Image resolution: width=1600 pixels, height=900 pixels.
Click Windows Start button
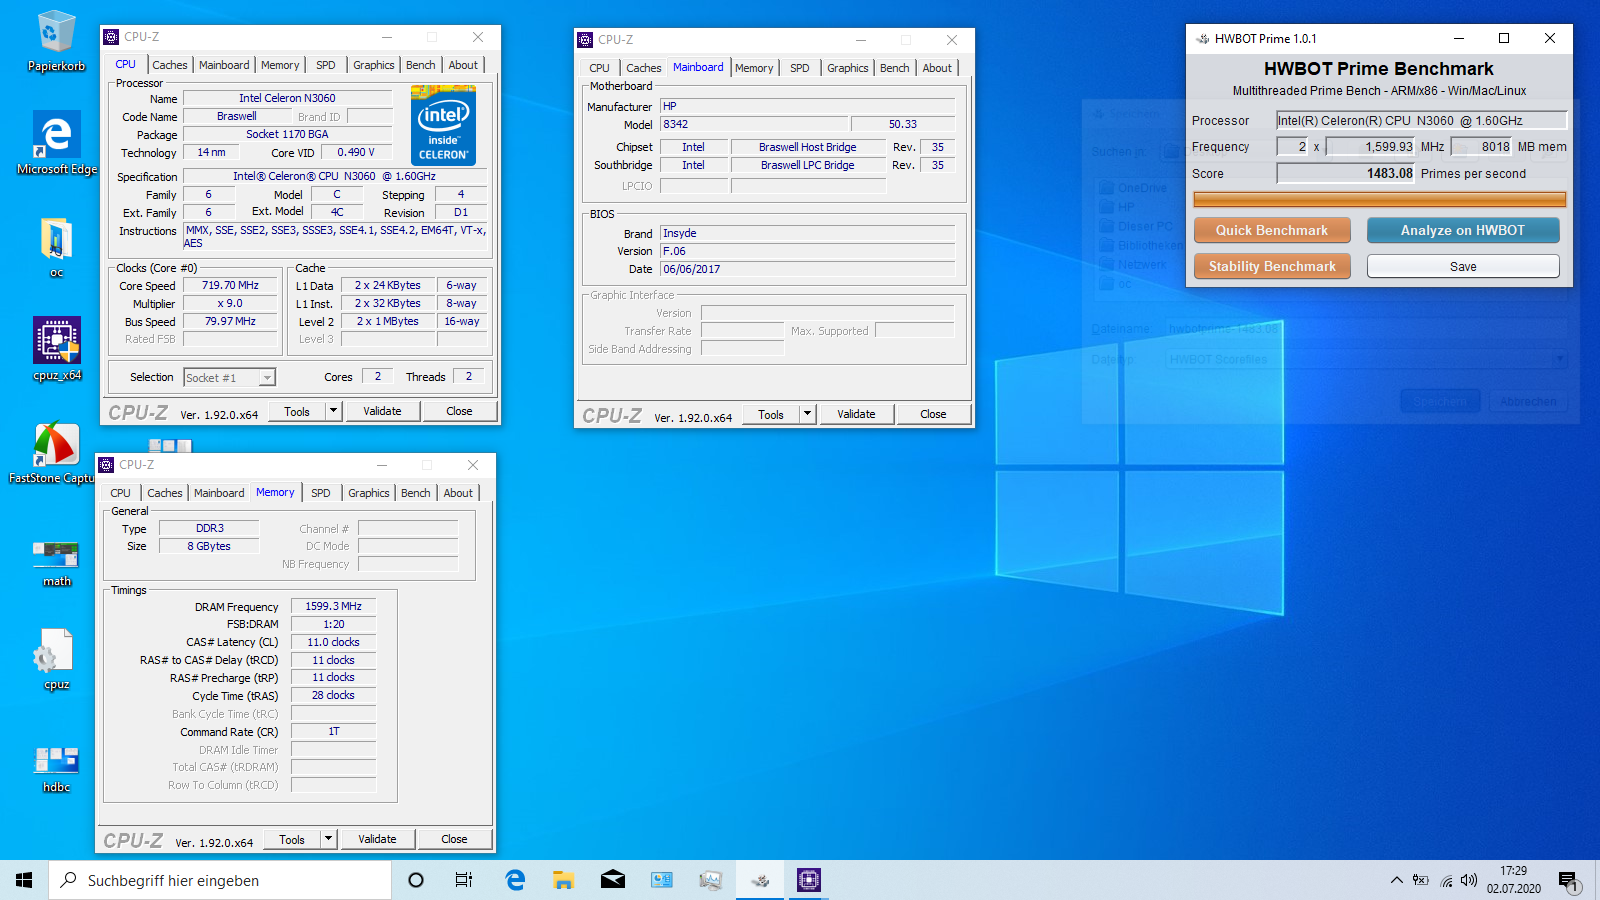pyautogui.click(x=24, y=880)
